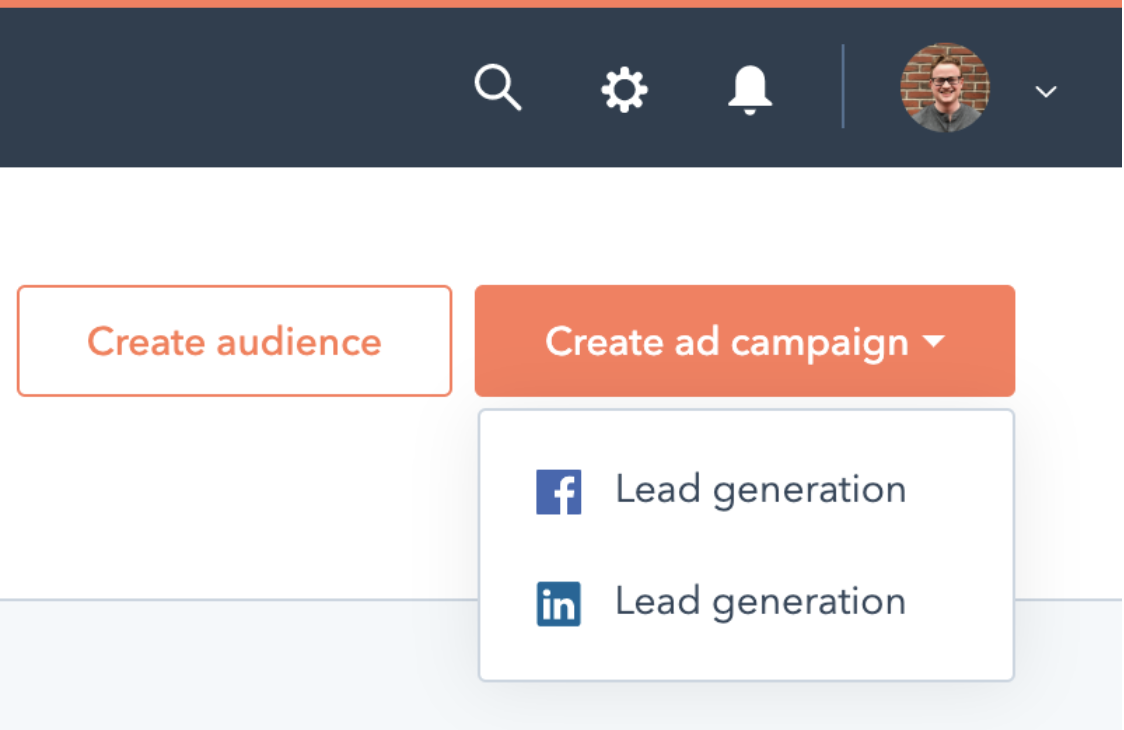Open search with the magnifier icon
1124x730 pixels.
click(x=497, y=88)
